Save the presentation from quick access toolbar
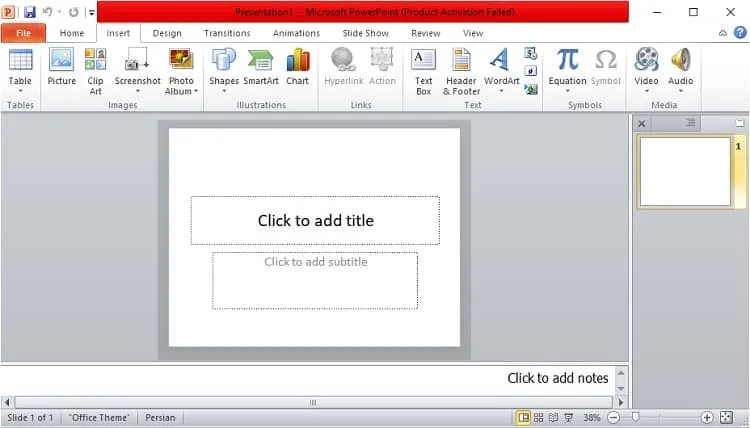The width and height of the screenshot is (750, 428). tap(30, 12)
